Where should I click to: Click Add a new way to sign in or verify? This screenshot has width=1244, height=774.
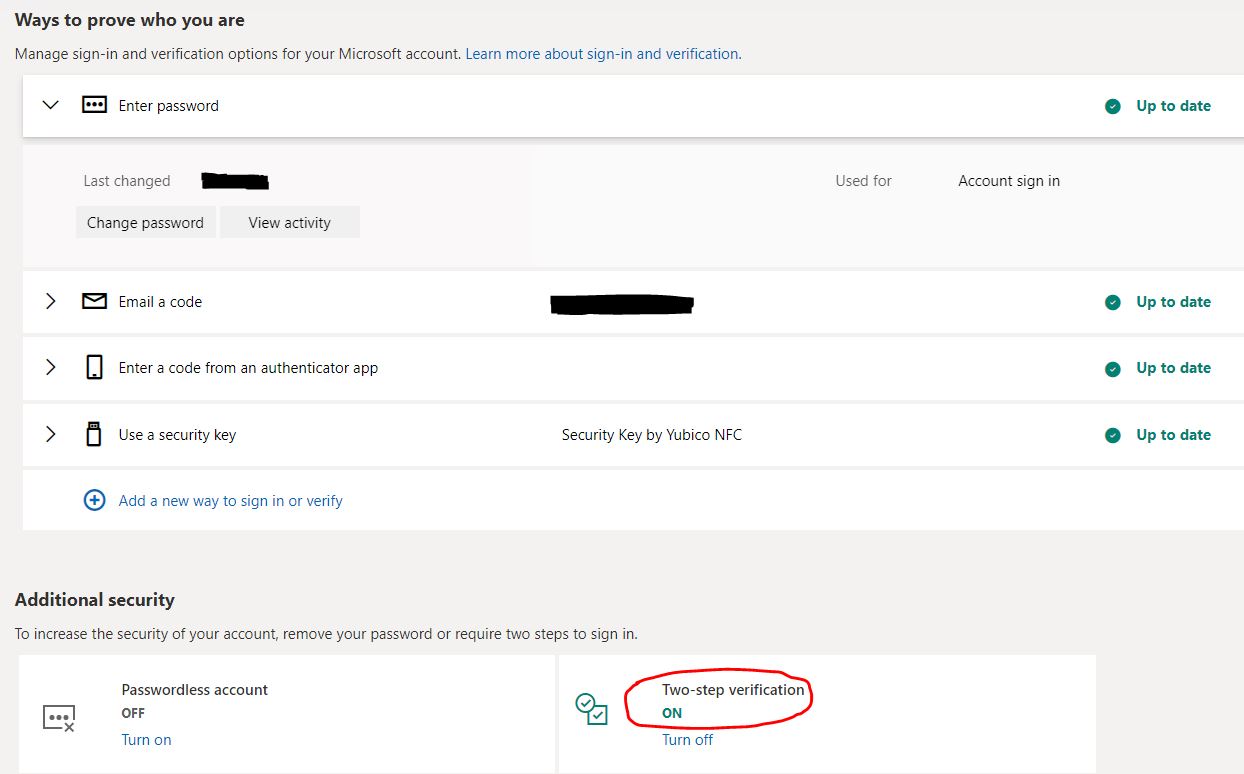point(230,500)
